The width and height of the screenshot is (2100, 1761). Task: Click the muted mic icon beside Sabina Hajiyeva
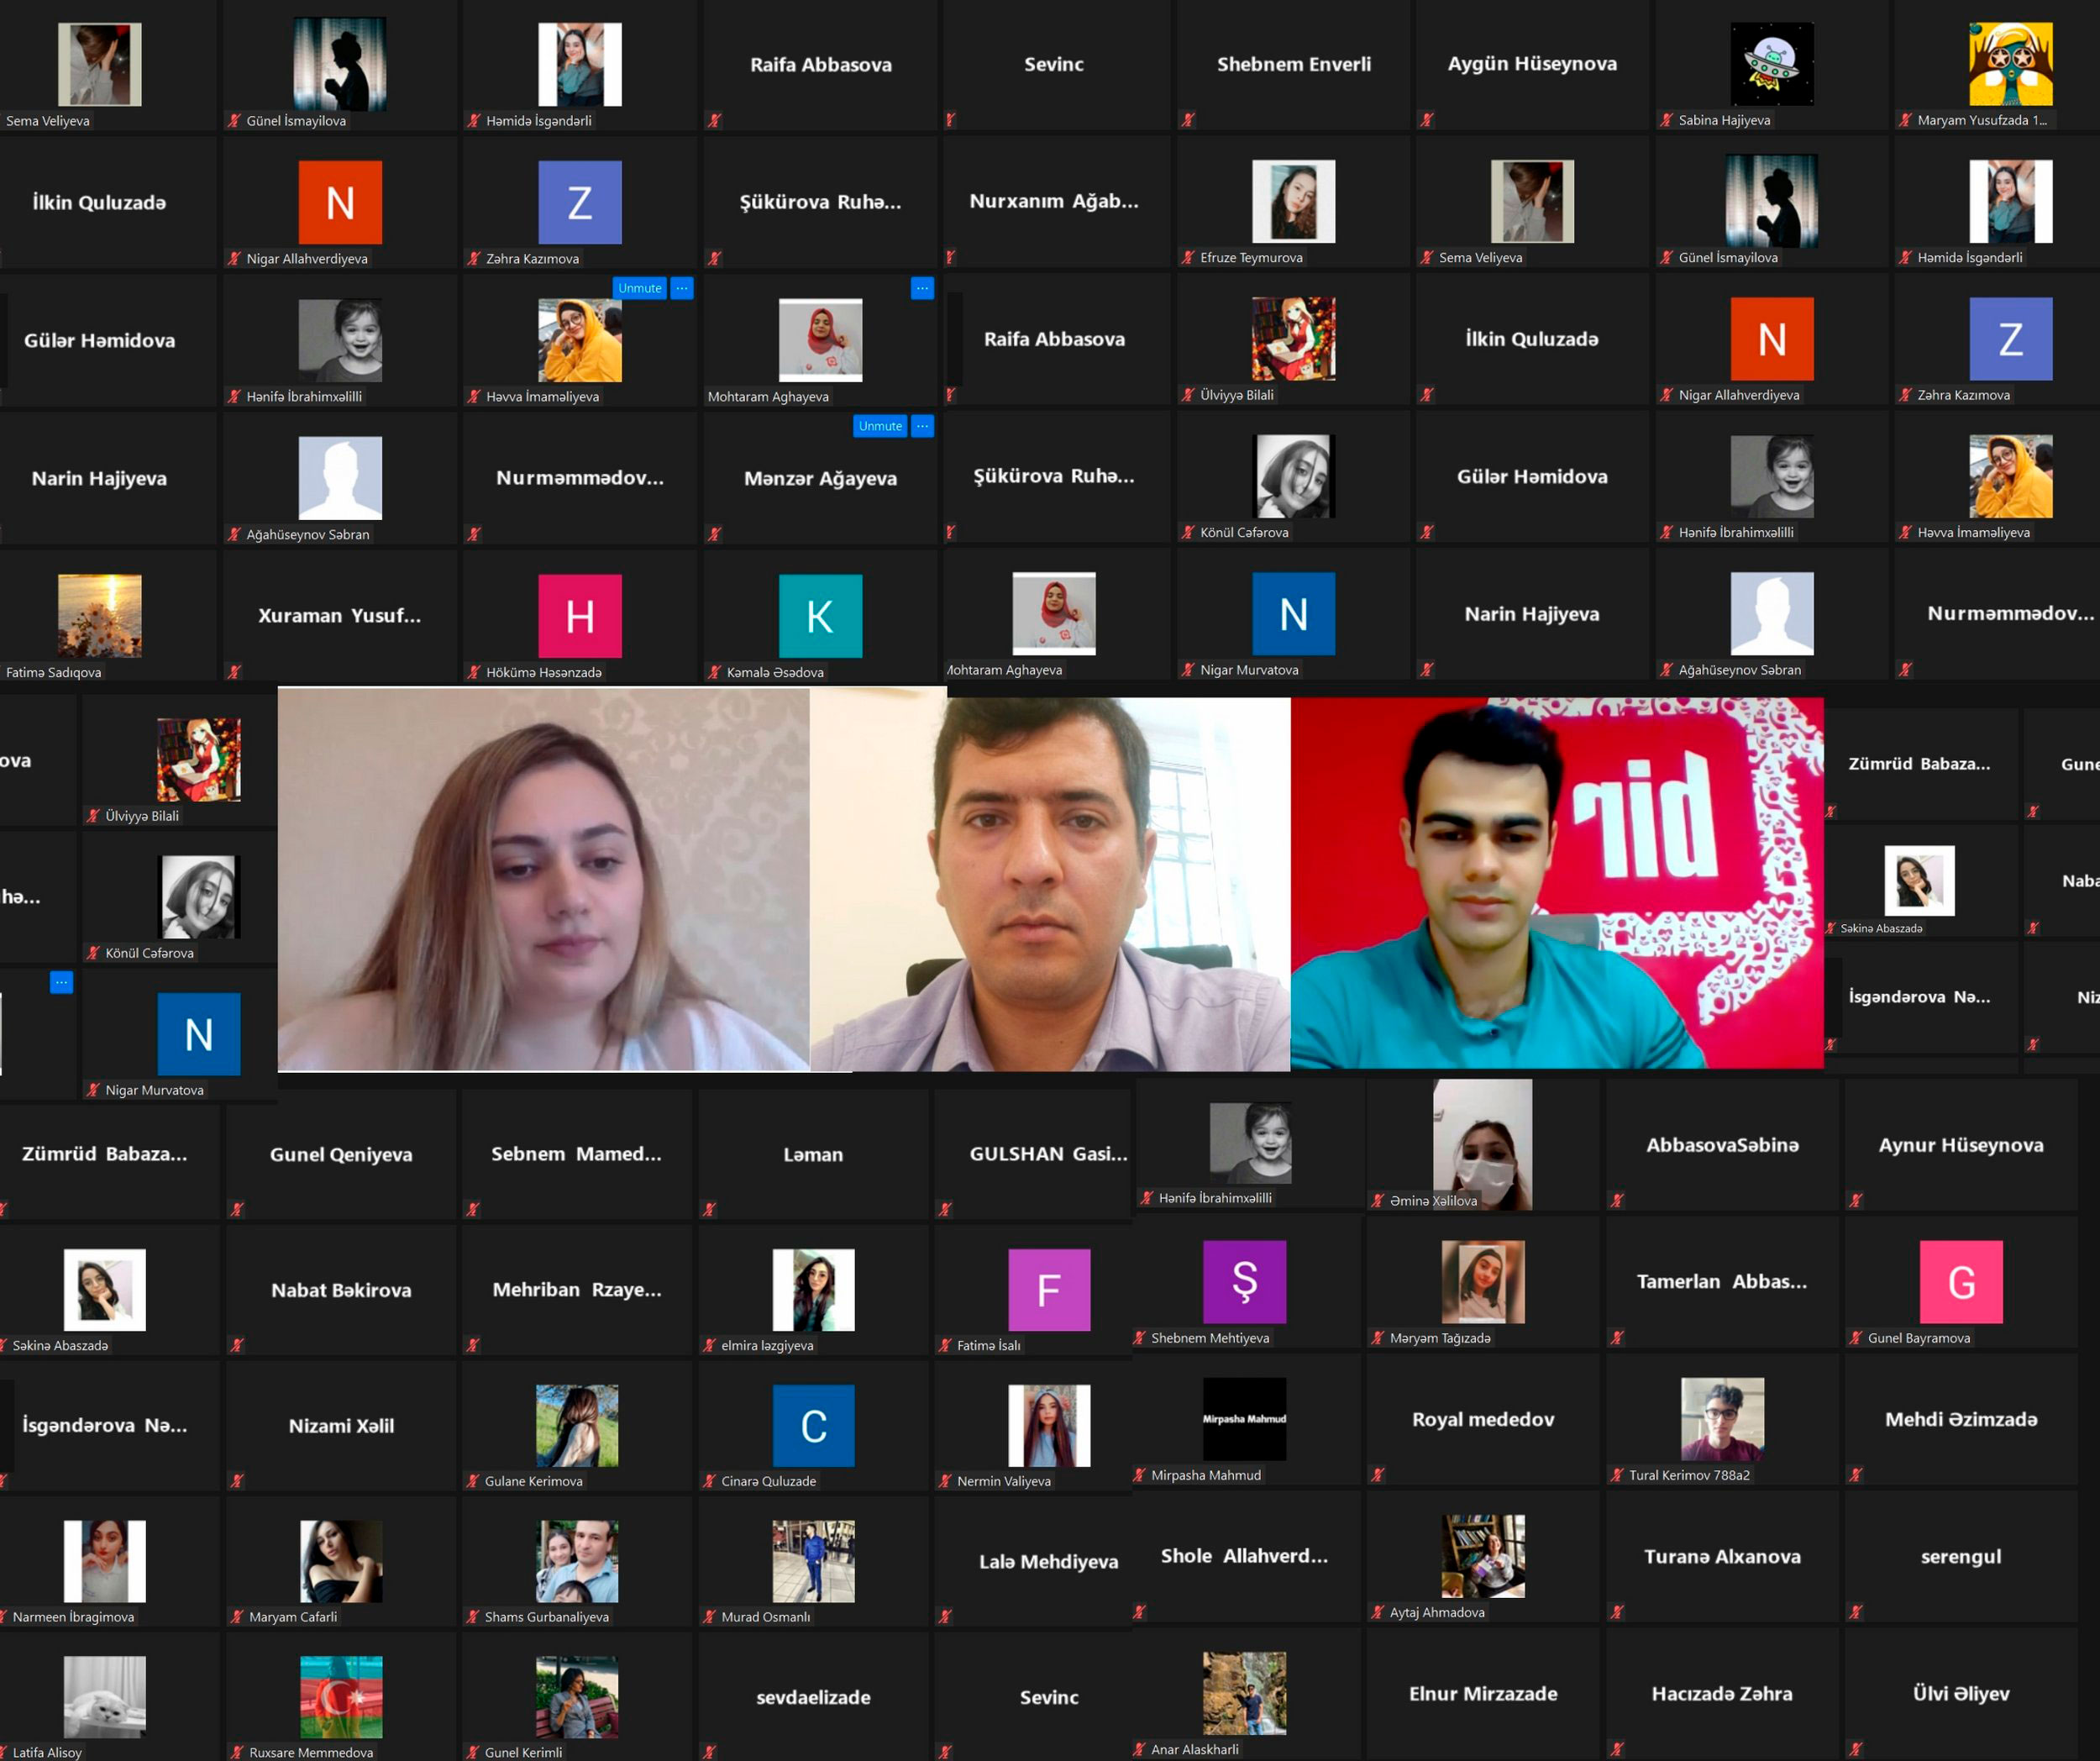(1666, 120)
